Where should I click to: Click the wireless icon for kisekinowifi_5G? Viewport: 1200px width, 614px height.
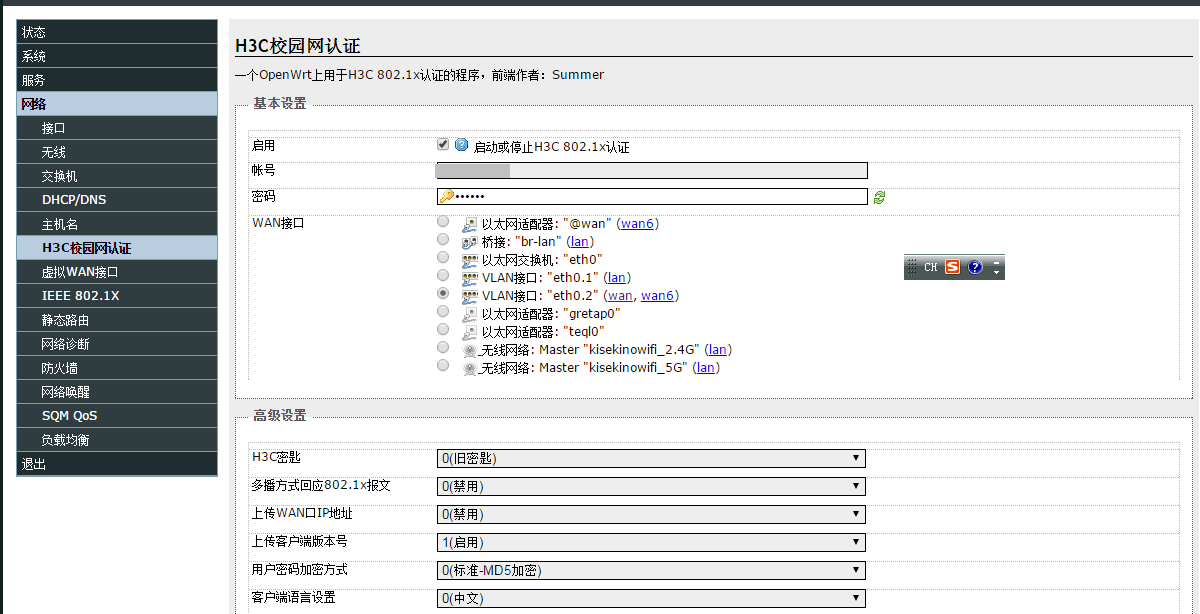click(x=470, y=368)
